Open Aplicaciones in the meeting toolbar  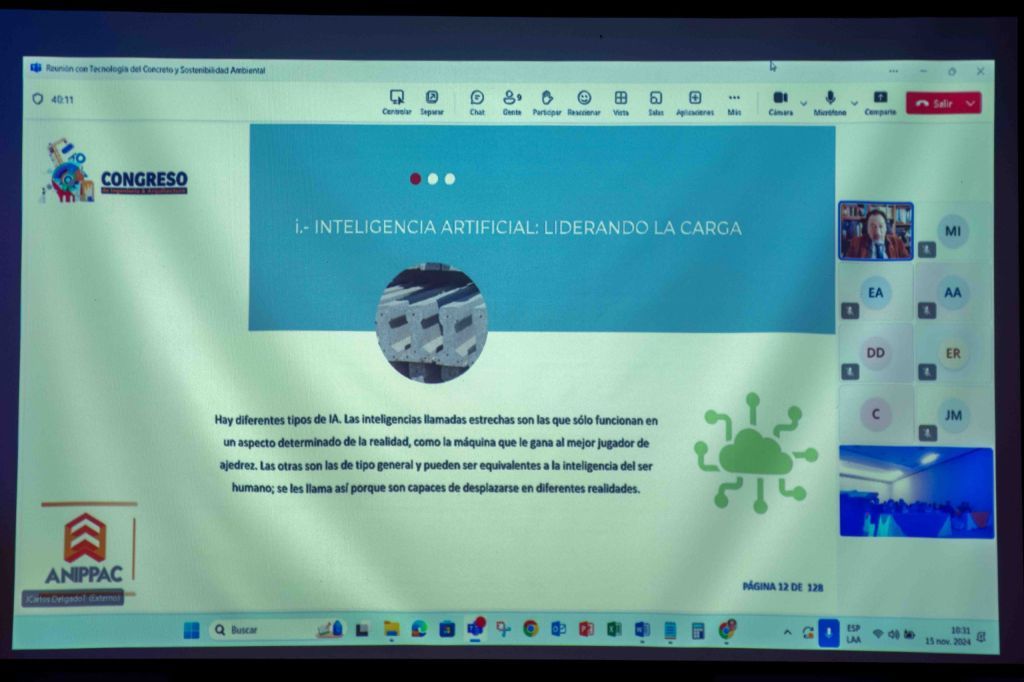pos(695,102)
